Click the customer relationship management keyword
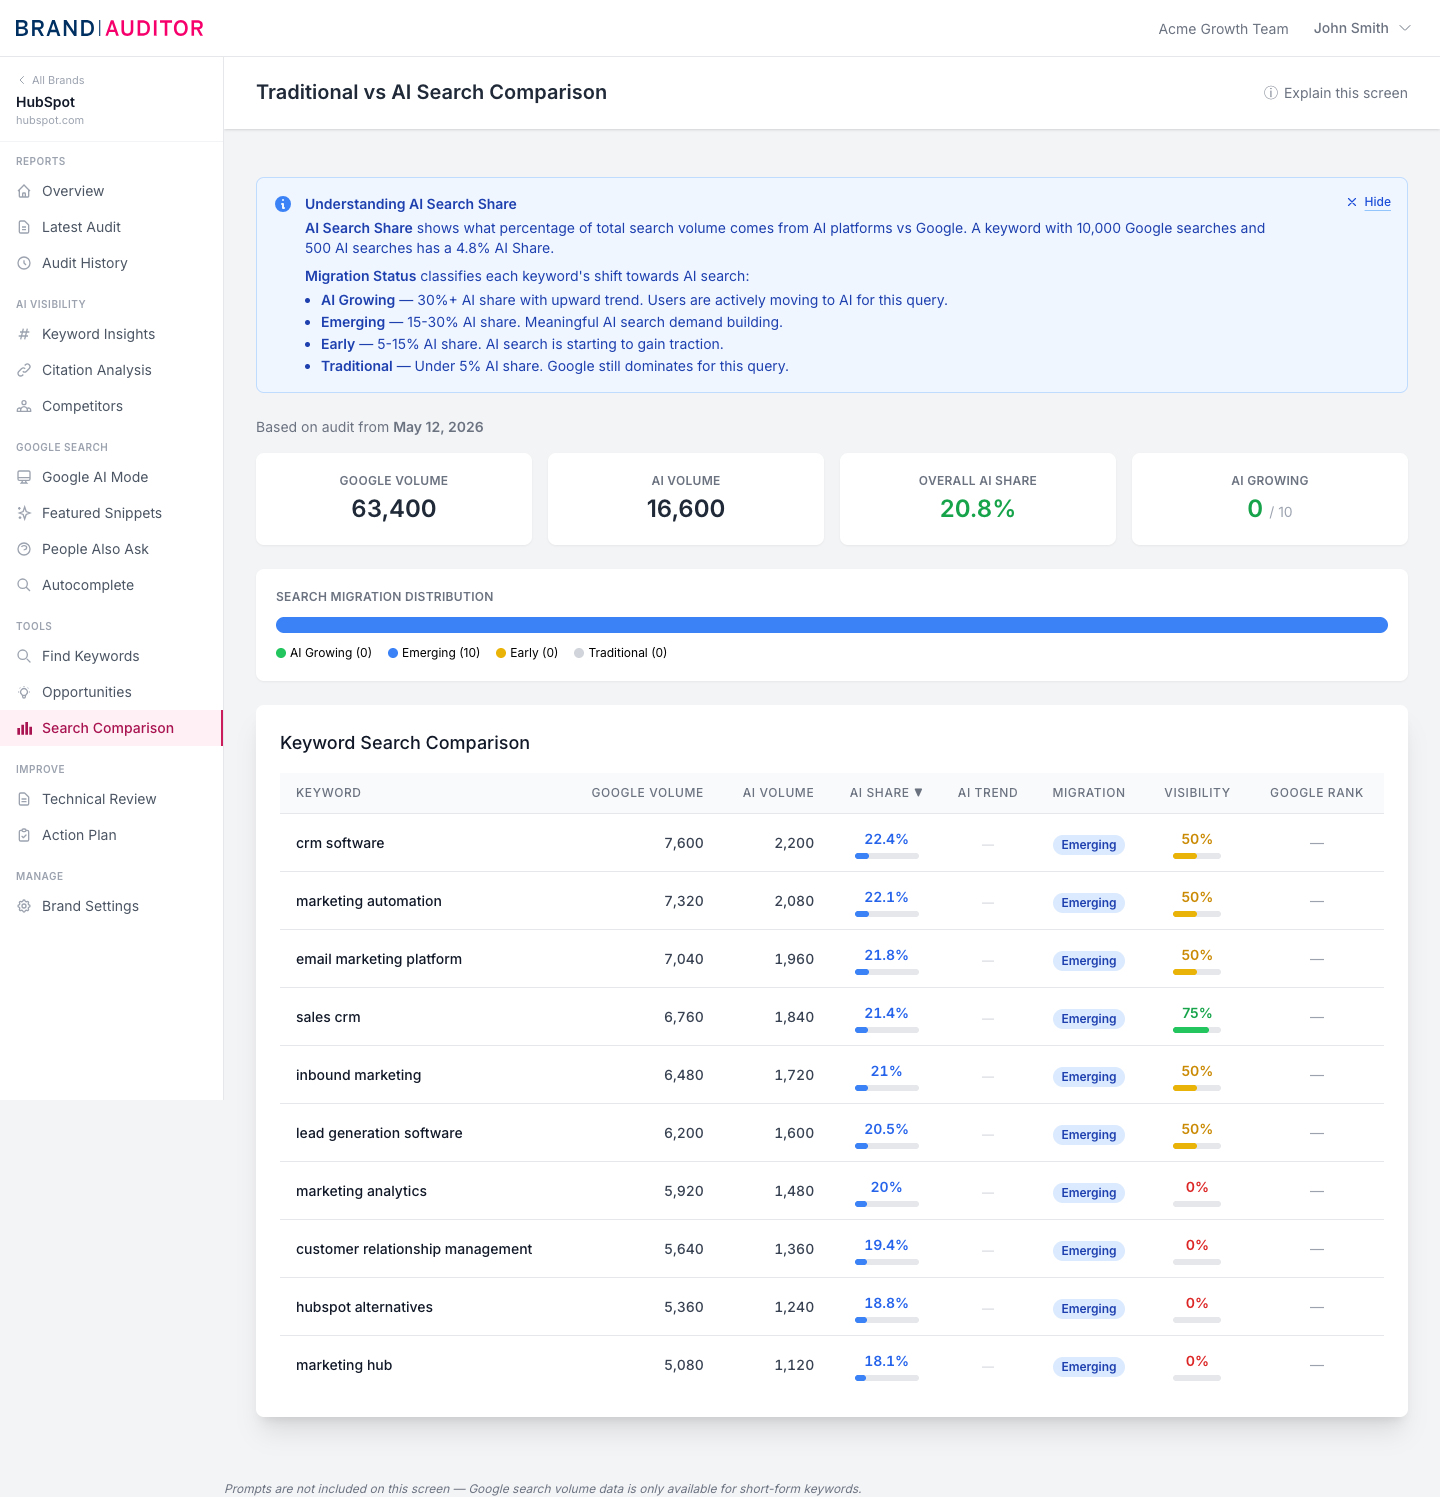1440x1497 pixels. click(x=414, y=1249)
